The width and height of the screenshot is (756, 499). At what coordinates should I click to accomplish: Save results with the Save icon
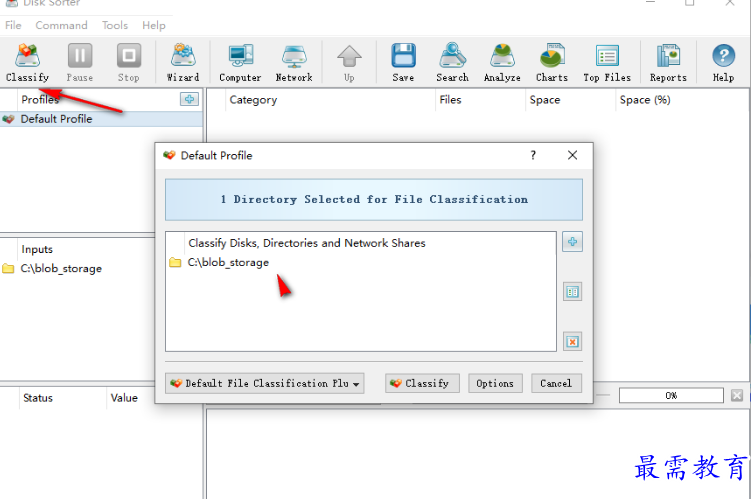403,63
